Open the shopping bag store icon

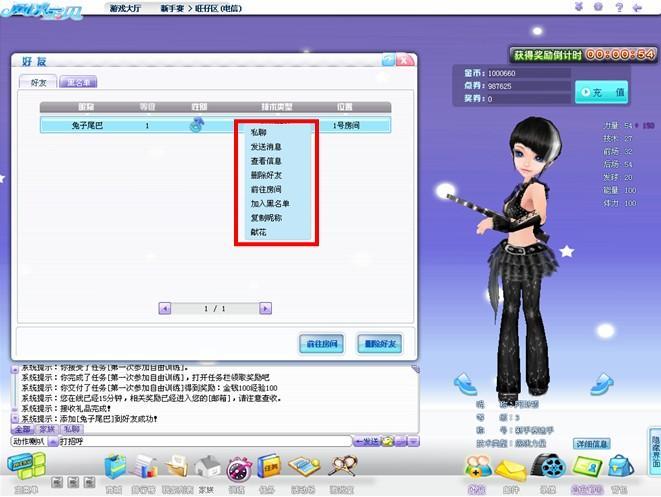pos(115,467)
